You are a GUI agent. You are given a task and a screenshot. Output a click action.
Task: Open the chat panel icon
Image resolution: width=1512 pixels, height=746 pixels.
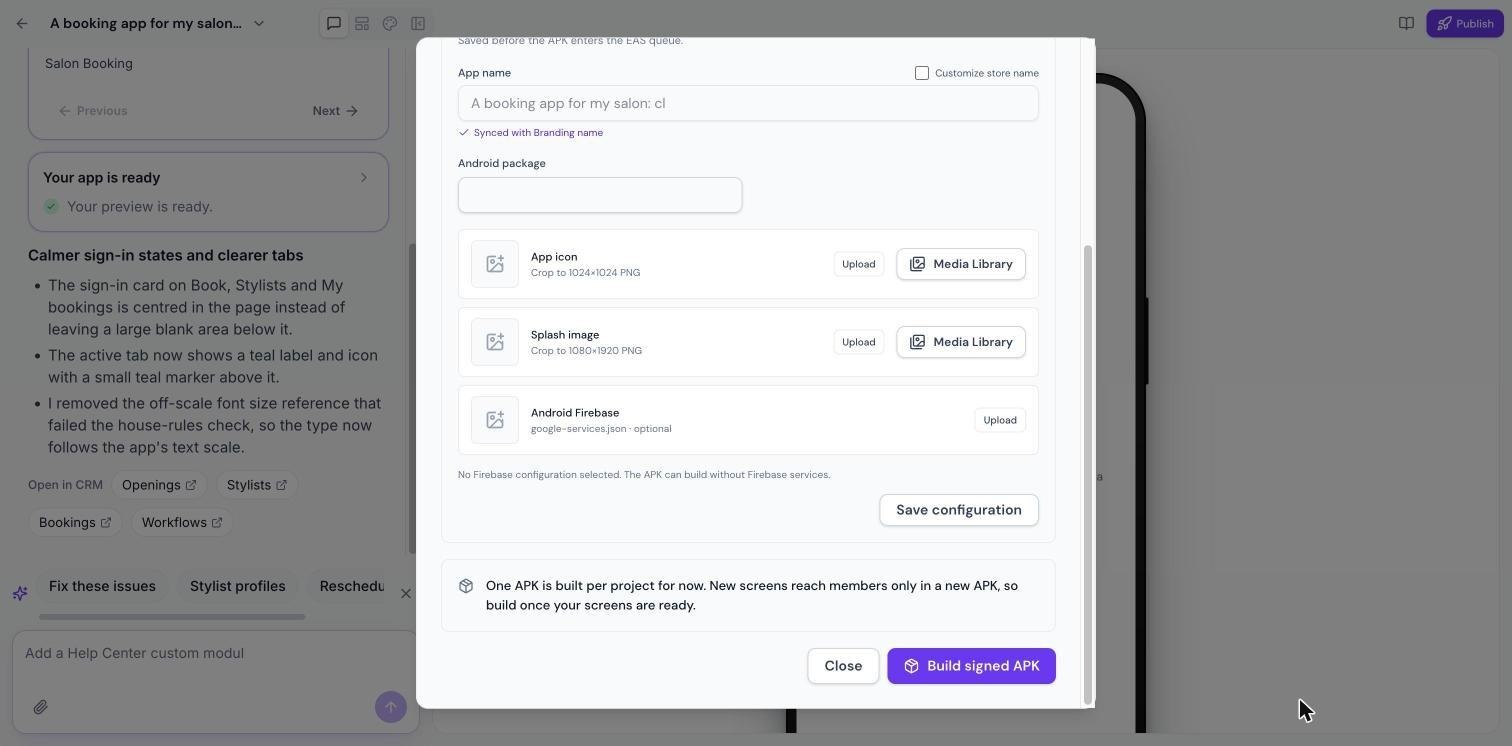click(x=334, y=23)
